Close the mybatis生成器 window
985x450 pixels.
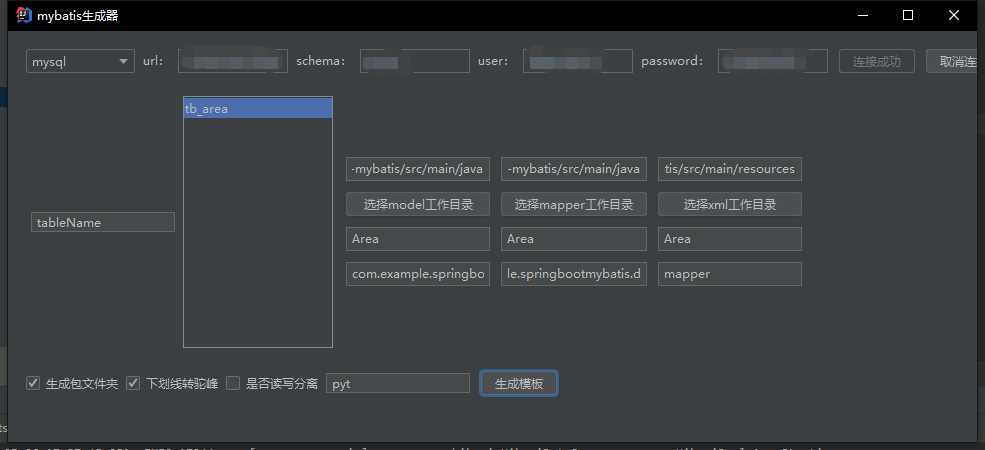[954, 16]
